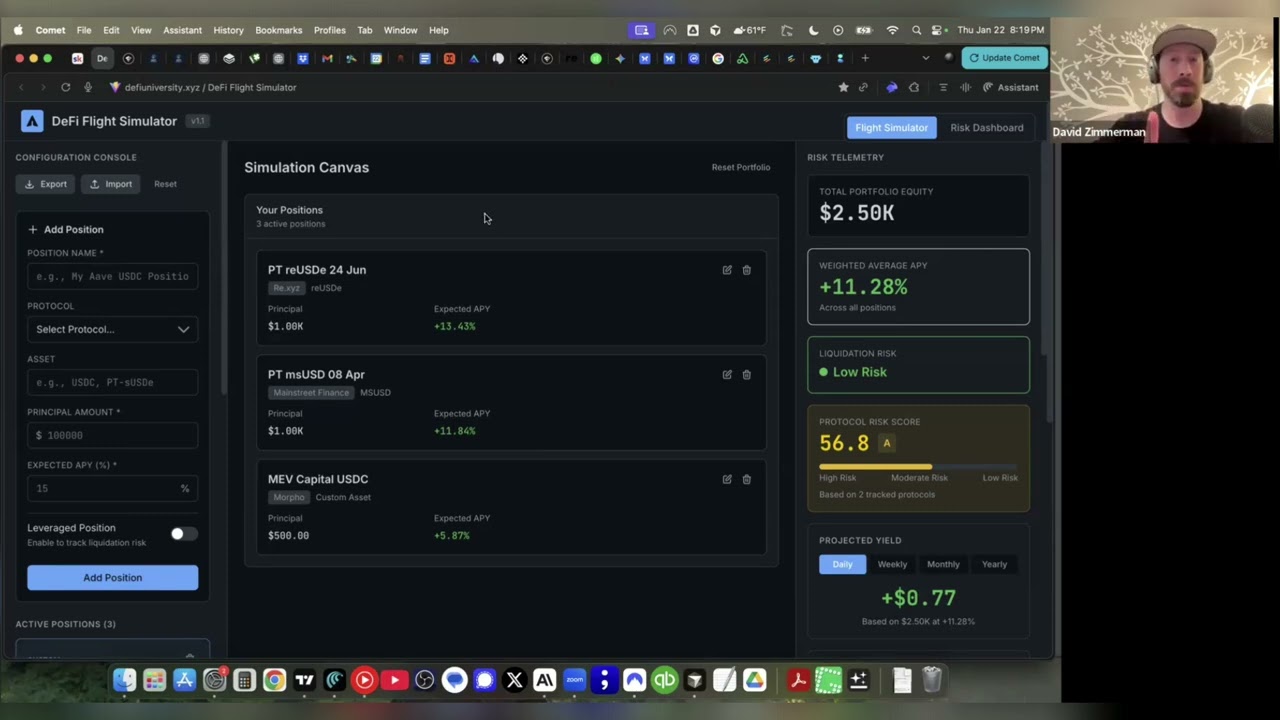Open the Assistant menu in the menu bar
The height and width of the screenshot is (720, 1280).
pyautogui.click(x=182, y=30)
